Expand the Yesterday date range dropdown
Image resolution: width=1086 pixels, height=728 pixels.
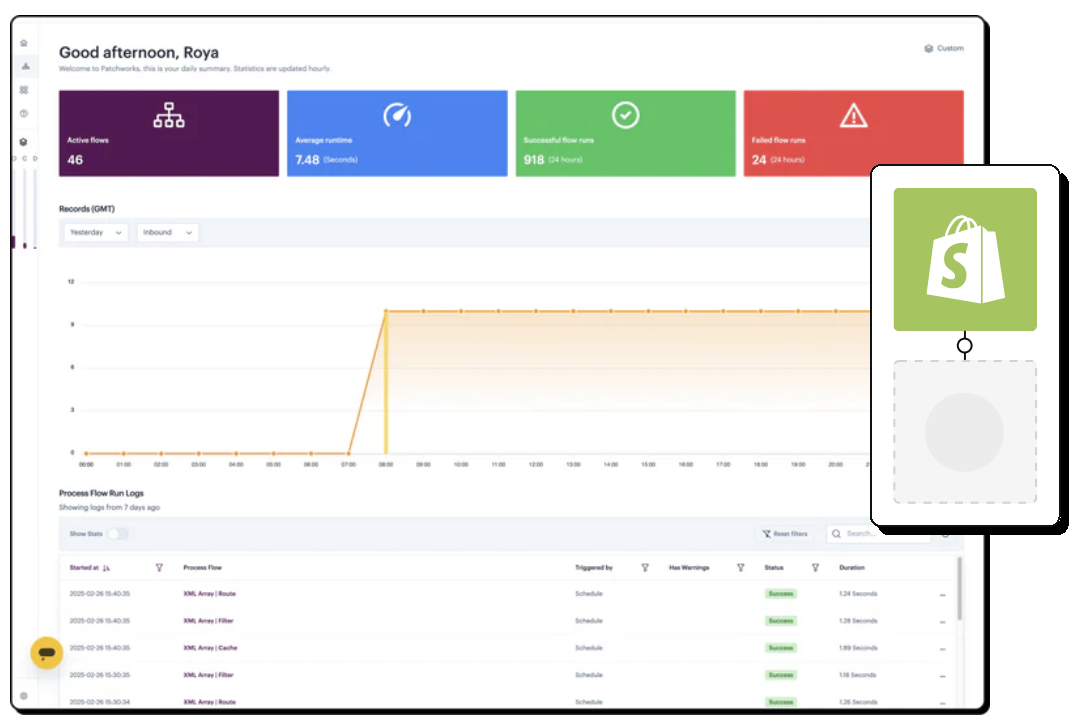[96, 233]
